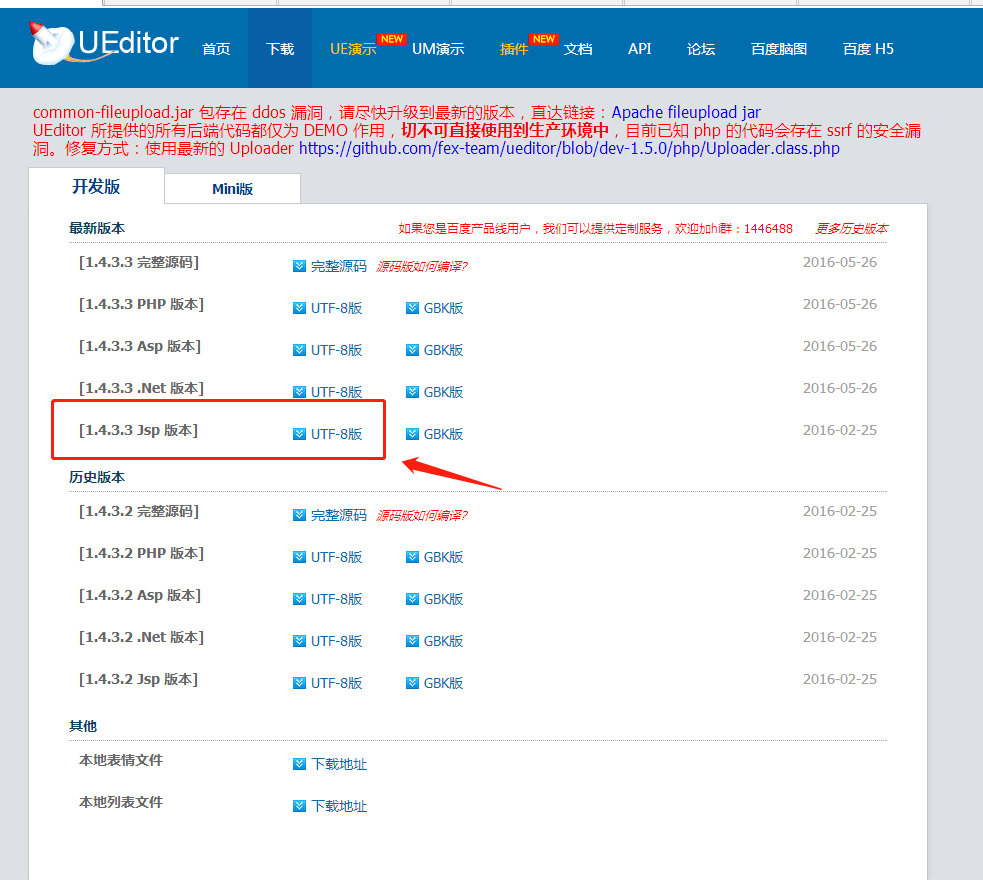Screen dimensions: 983x880
Task: Follow the Apache fileupload jar link
Action: point(686,112)
